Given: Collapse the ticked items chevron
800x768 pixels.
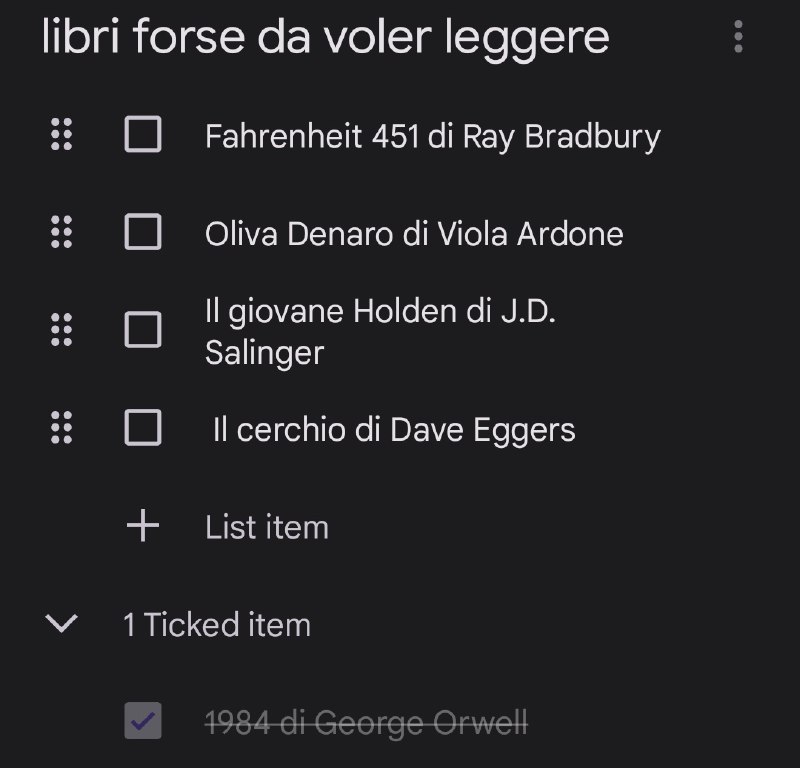Looking at the screenshot, I should (x=62, y=624).
